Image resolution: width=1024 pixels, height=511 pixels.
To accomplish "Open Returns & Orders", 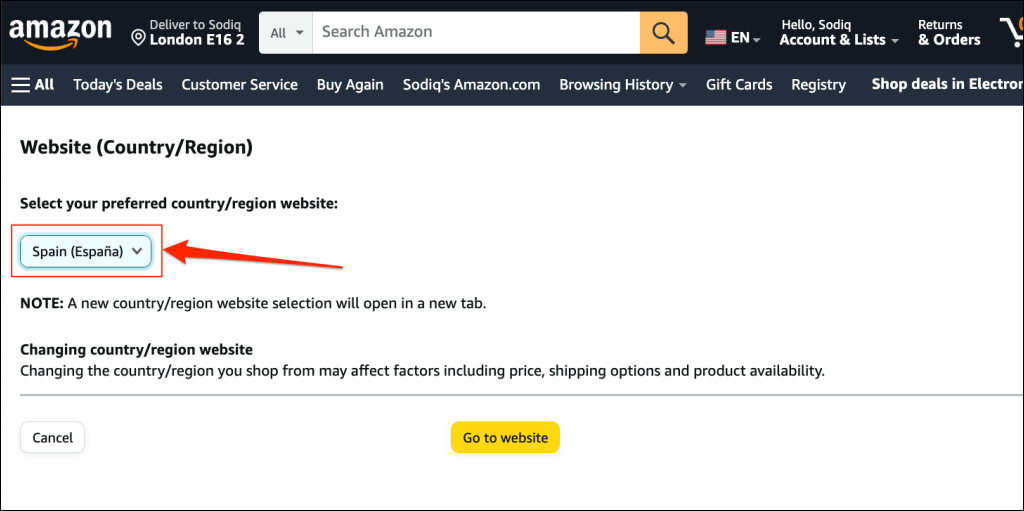I will [x=949, y=33].
